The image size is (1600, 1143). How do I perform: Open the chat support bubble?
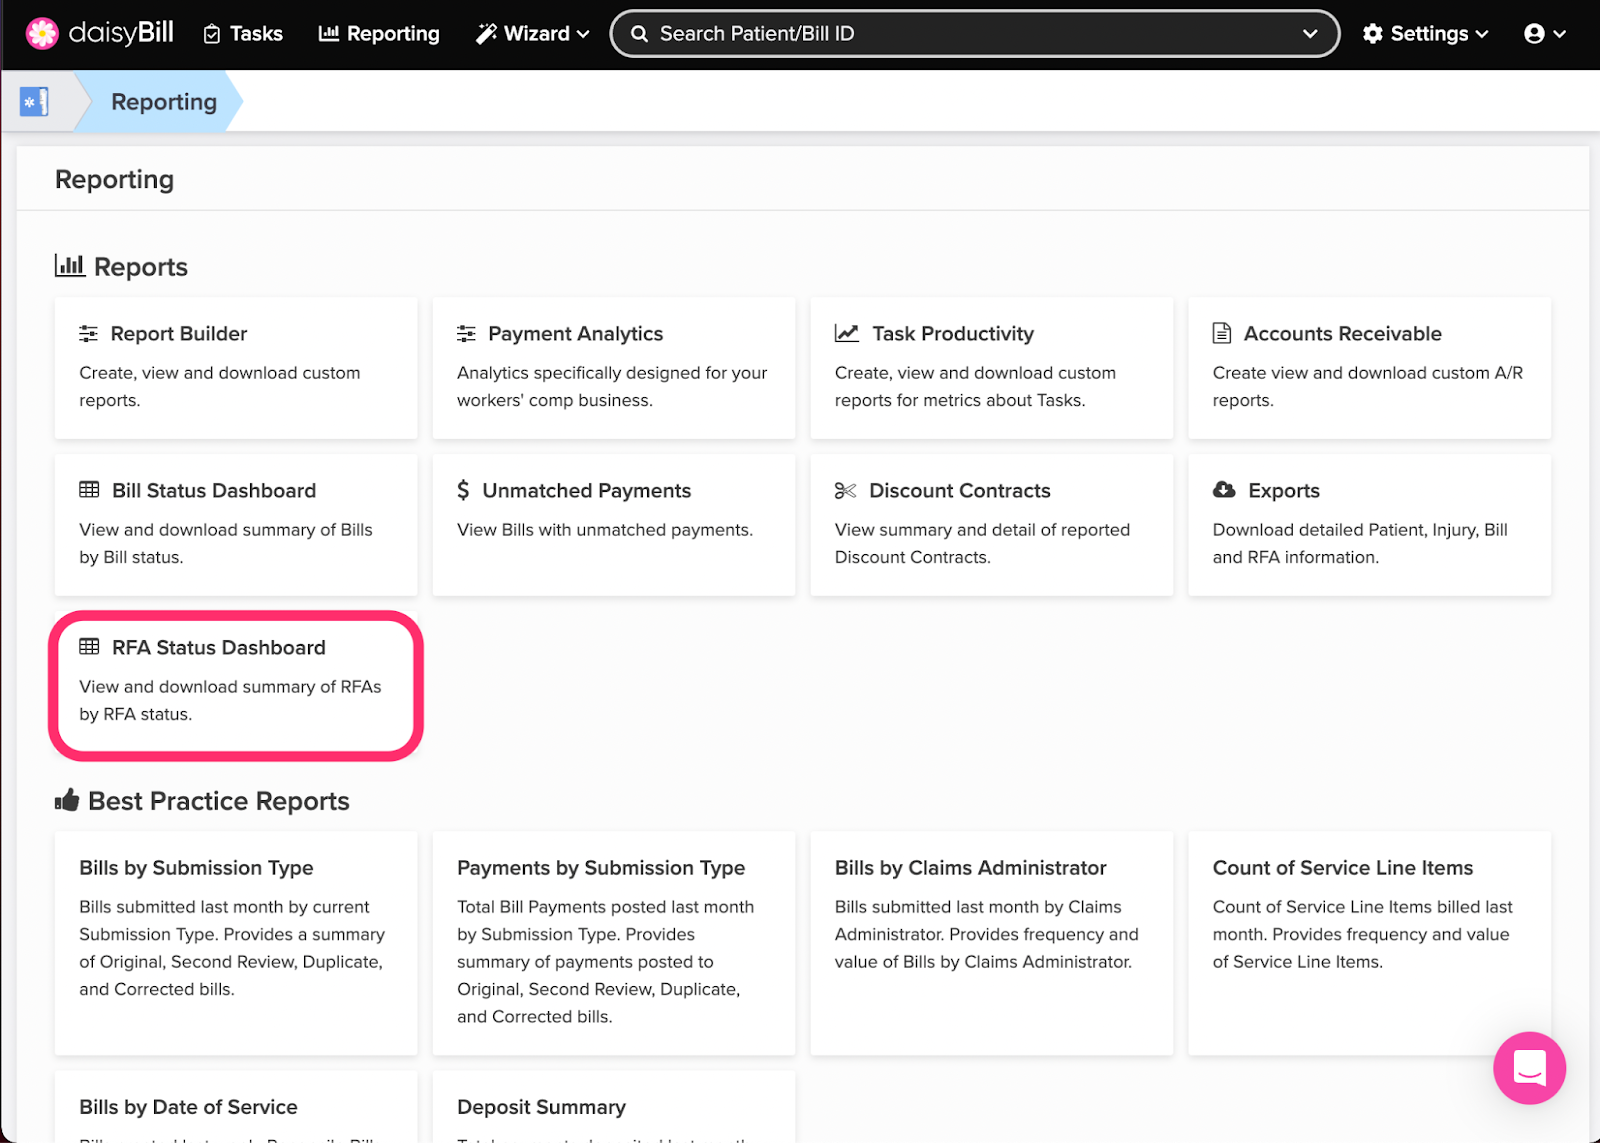[1529, 1067]
